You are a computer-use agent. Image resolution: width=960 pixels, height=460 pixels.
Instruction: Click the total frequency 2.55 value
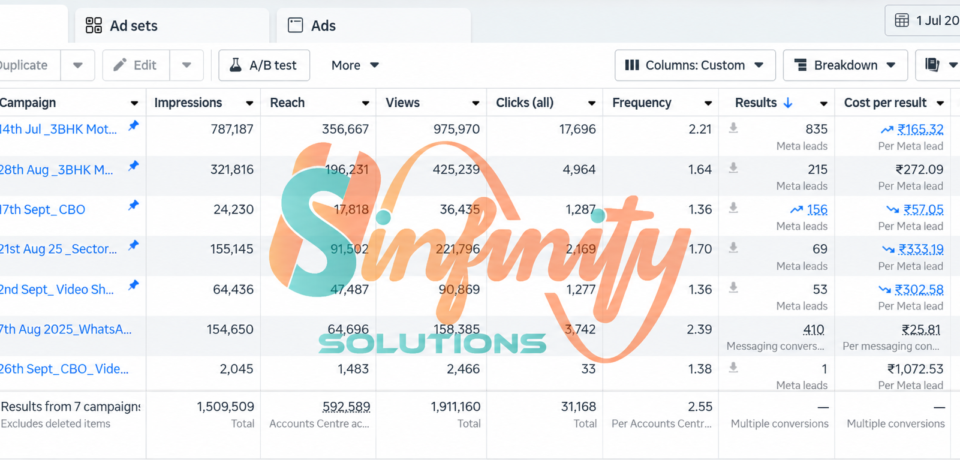click(x=700, y=406)
